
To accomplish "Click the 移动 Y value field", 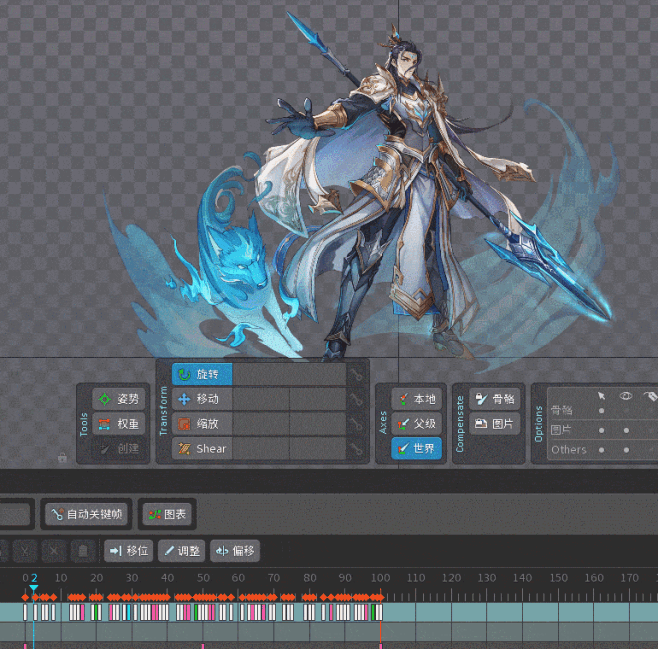I will click(318, 399).
